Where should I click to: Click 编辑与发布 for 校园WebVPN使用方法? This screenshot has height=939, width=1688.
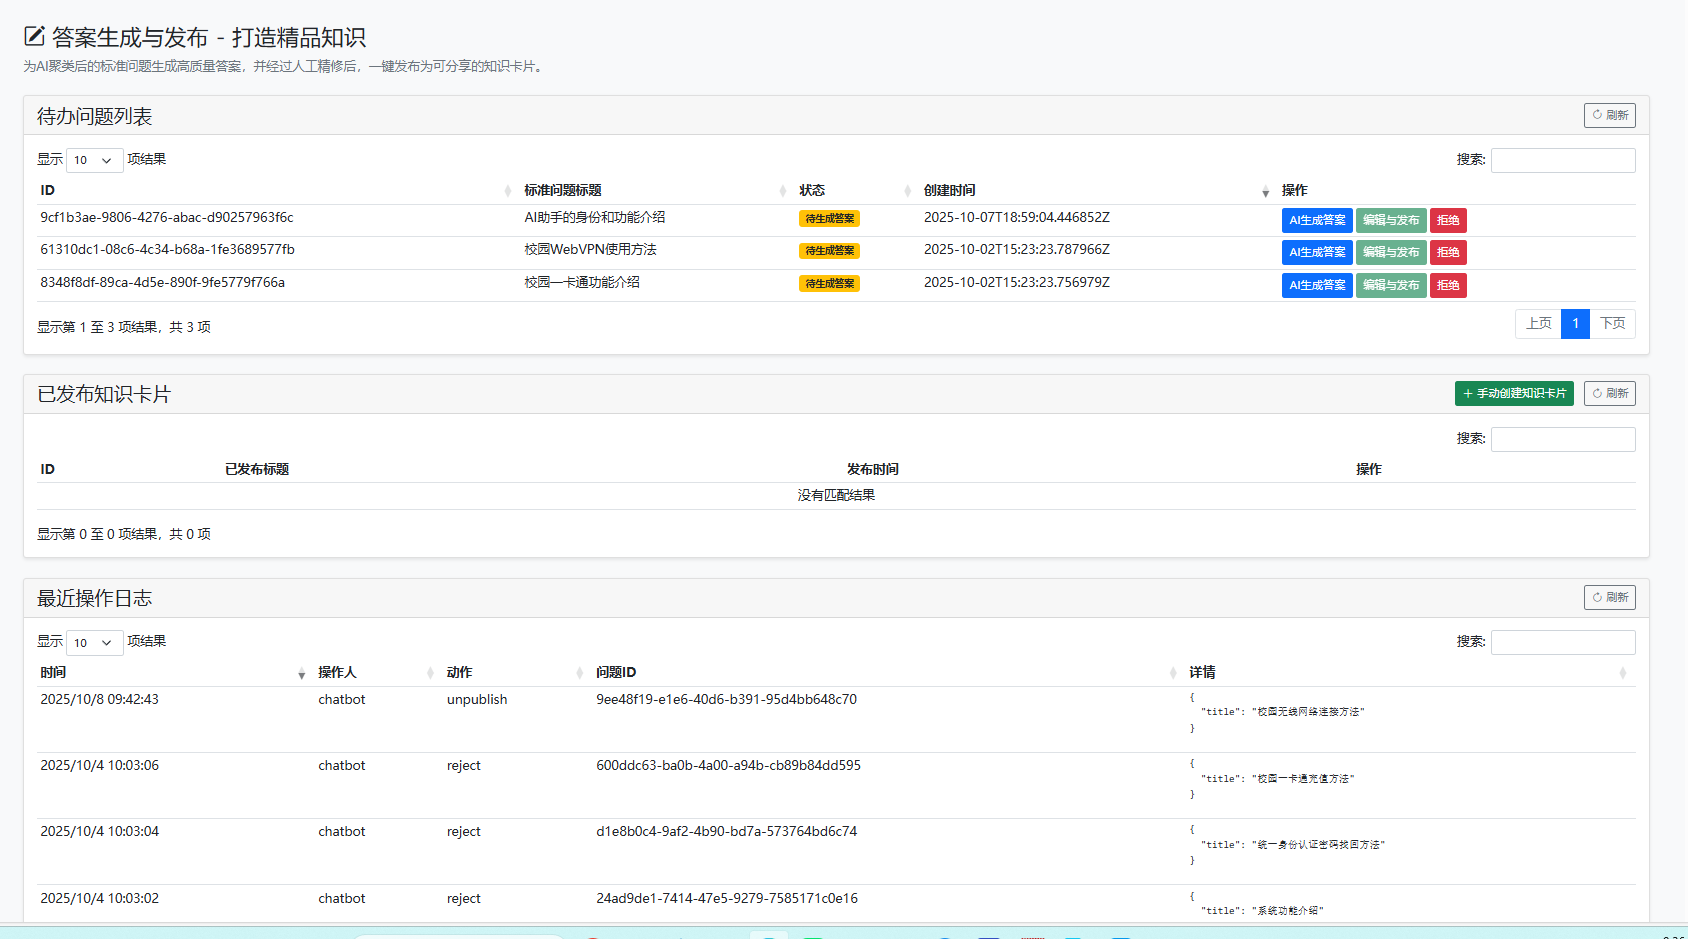pyautogui.click(x=1390, y=252)
